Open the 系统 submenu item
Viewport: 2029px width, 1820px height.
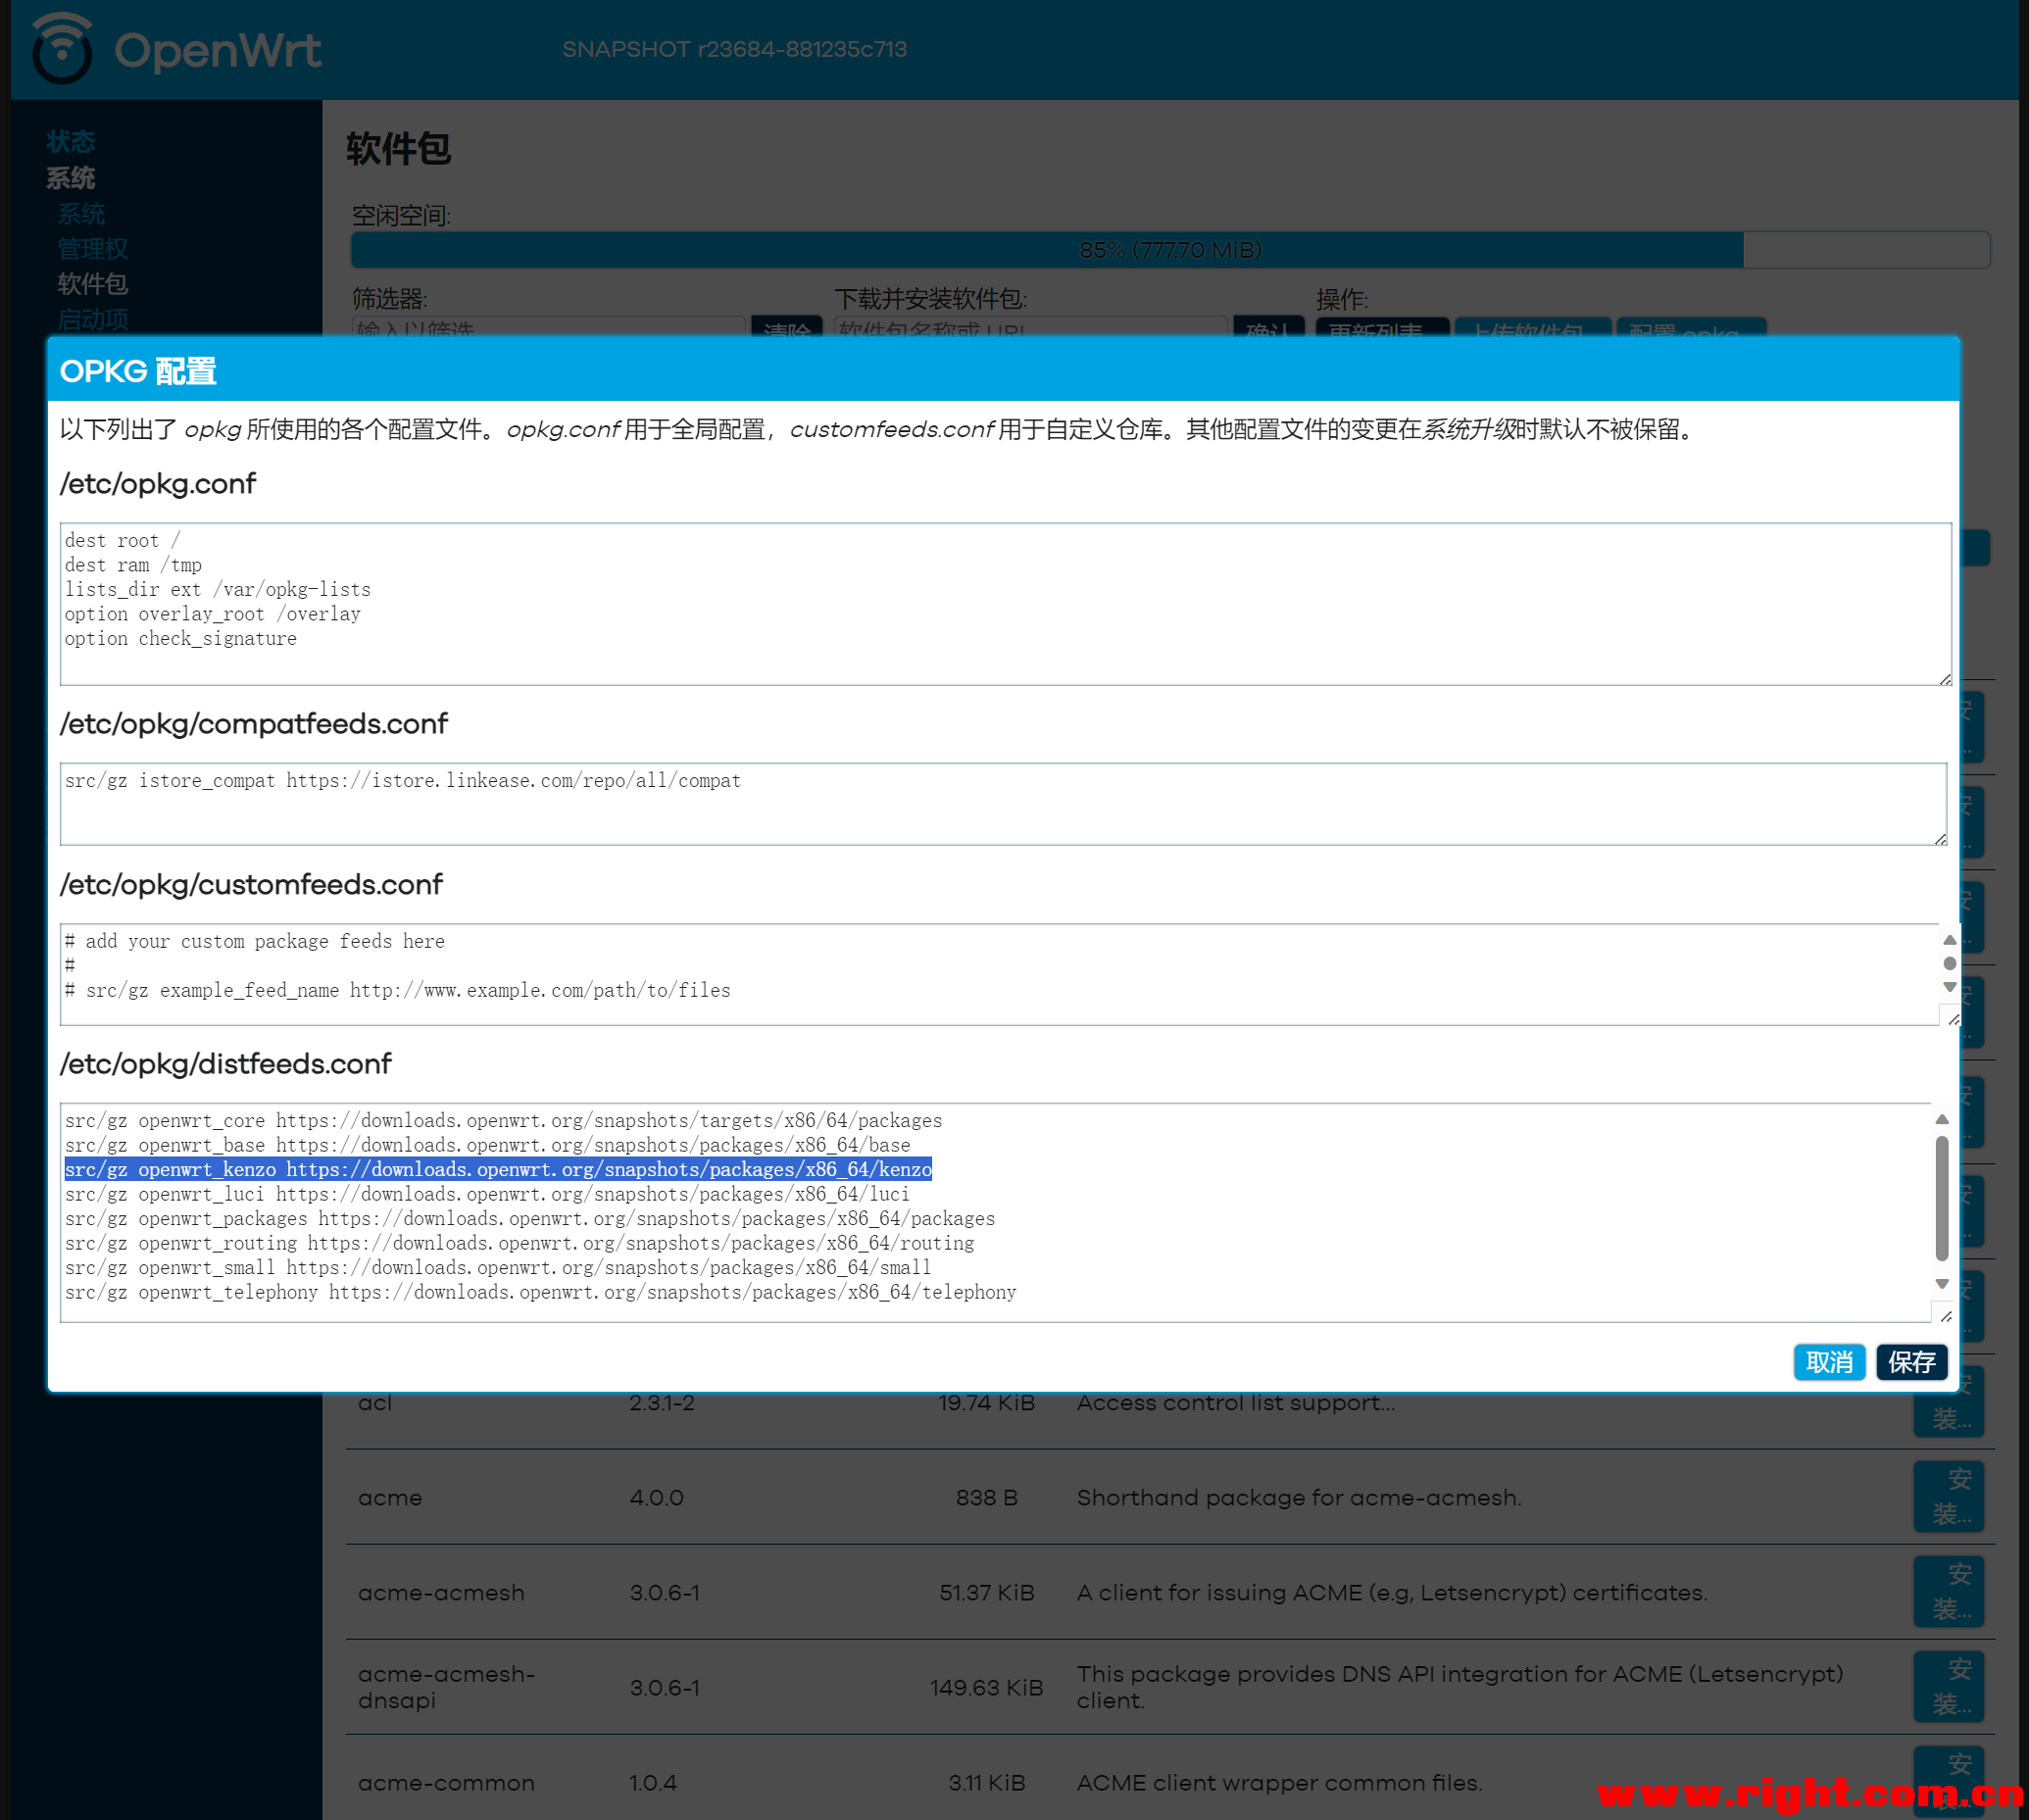(81, 213)
